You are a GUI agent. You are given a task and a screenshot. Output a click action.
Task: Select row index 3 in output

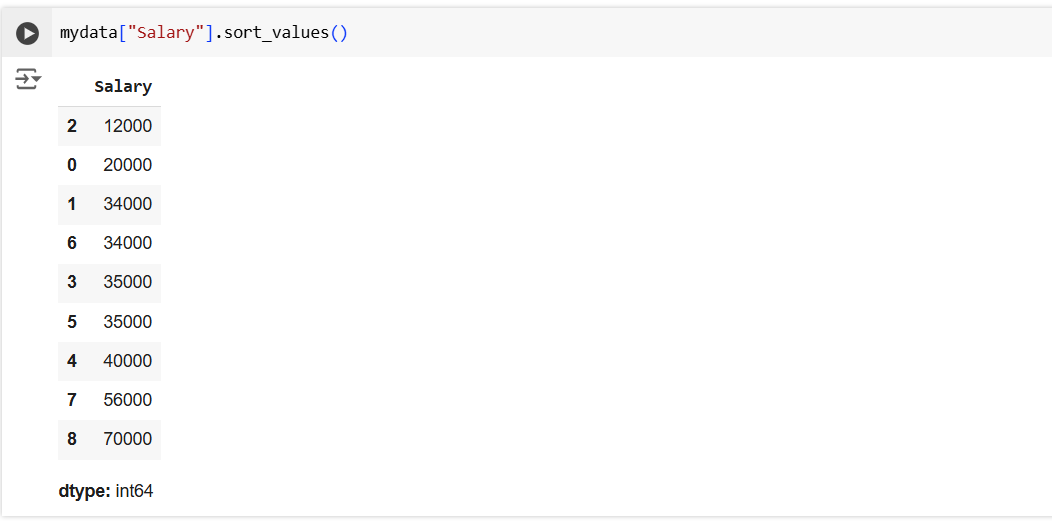click(x=72, y=282)
